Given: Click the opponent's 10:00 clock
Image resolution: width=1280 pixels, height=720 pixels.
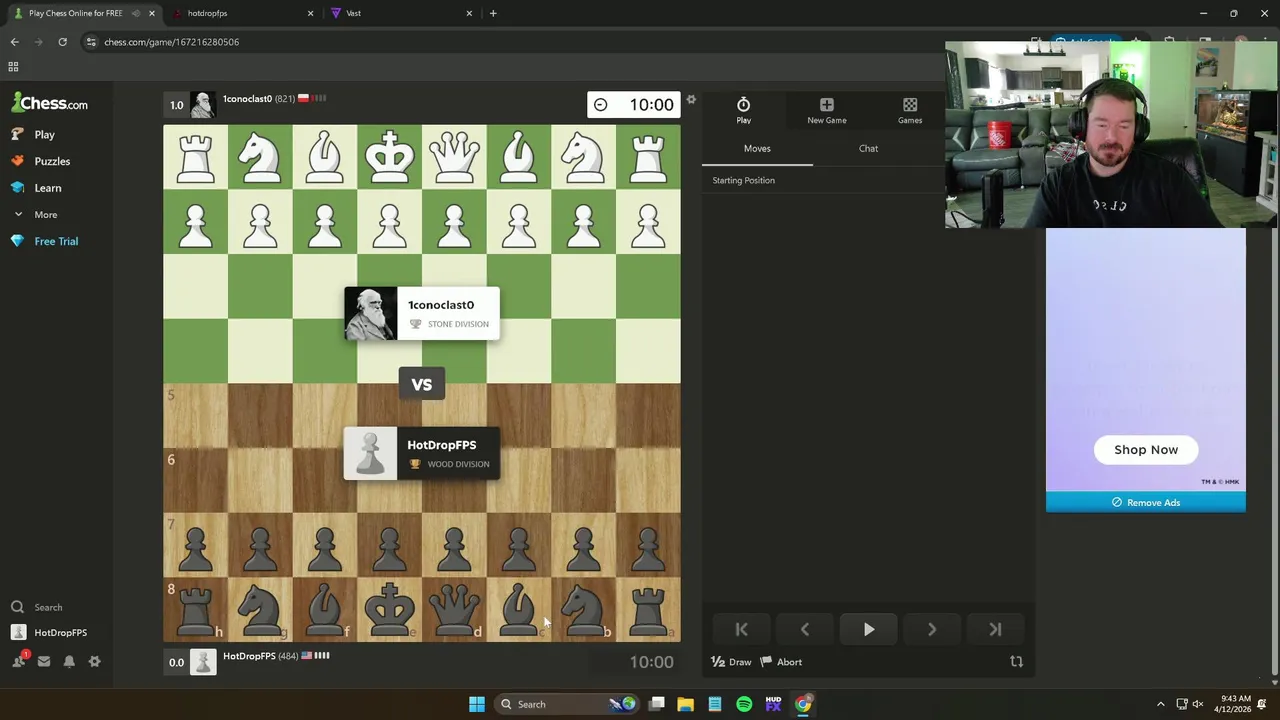Looking at the screenshot, I should coord(634,104).
